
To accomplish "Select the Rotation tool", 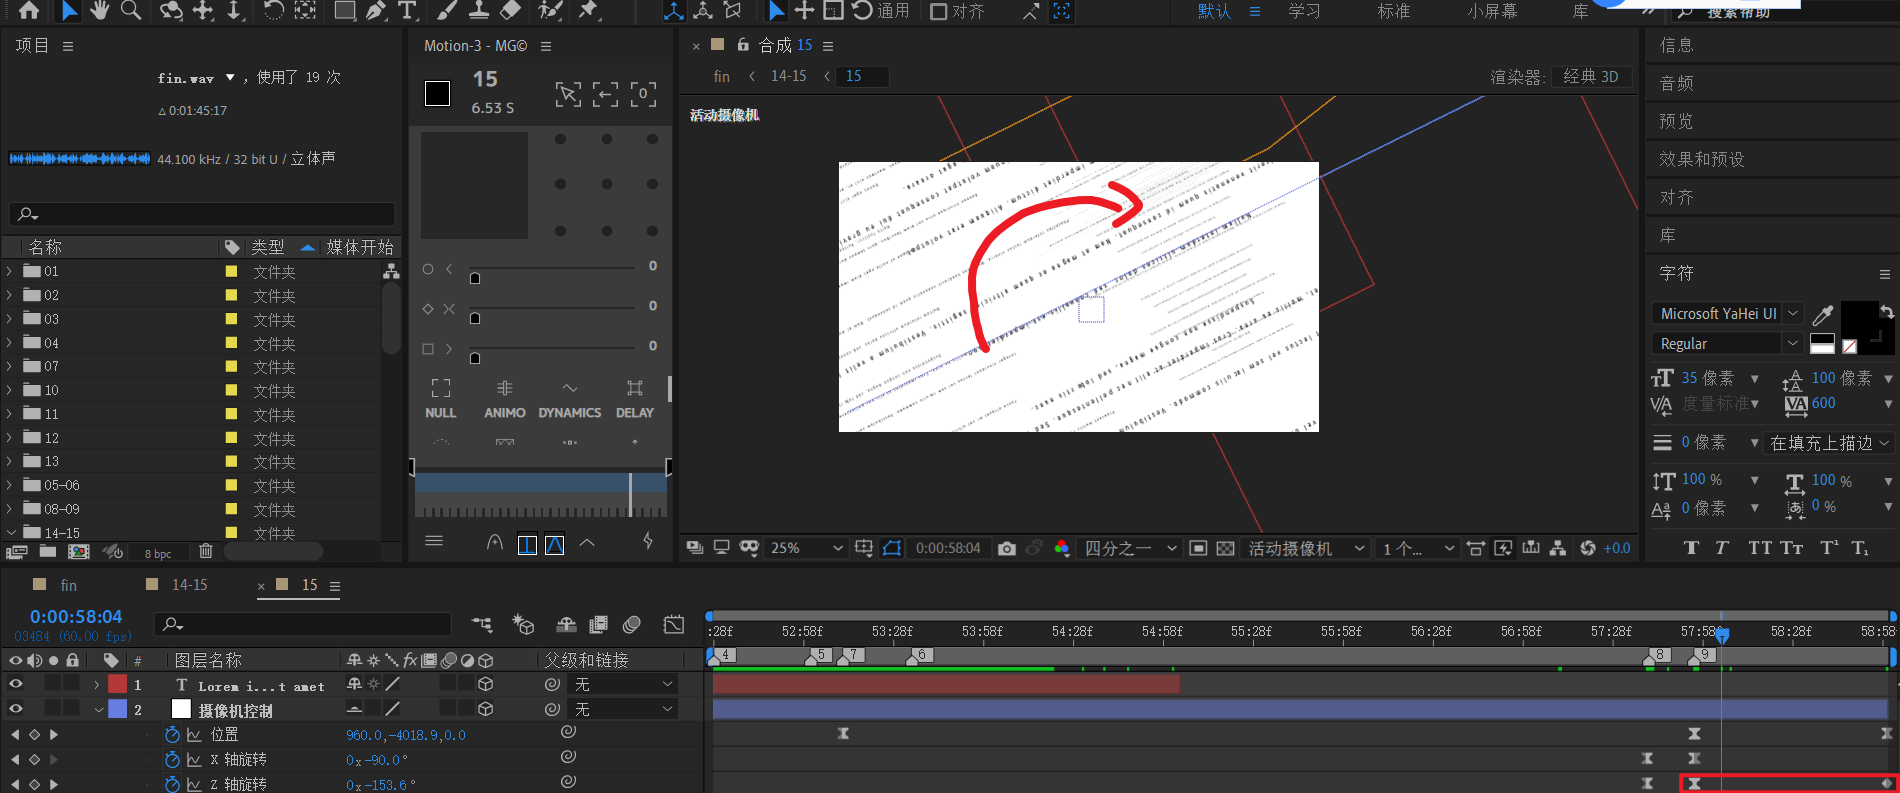I will (x=273, y=10).
